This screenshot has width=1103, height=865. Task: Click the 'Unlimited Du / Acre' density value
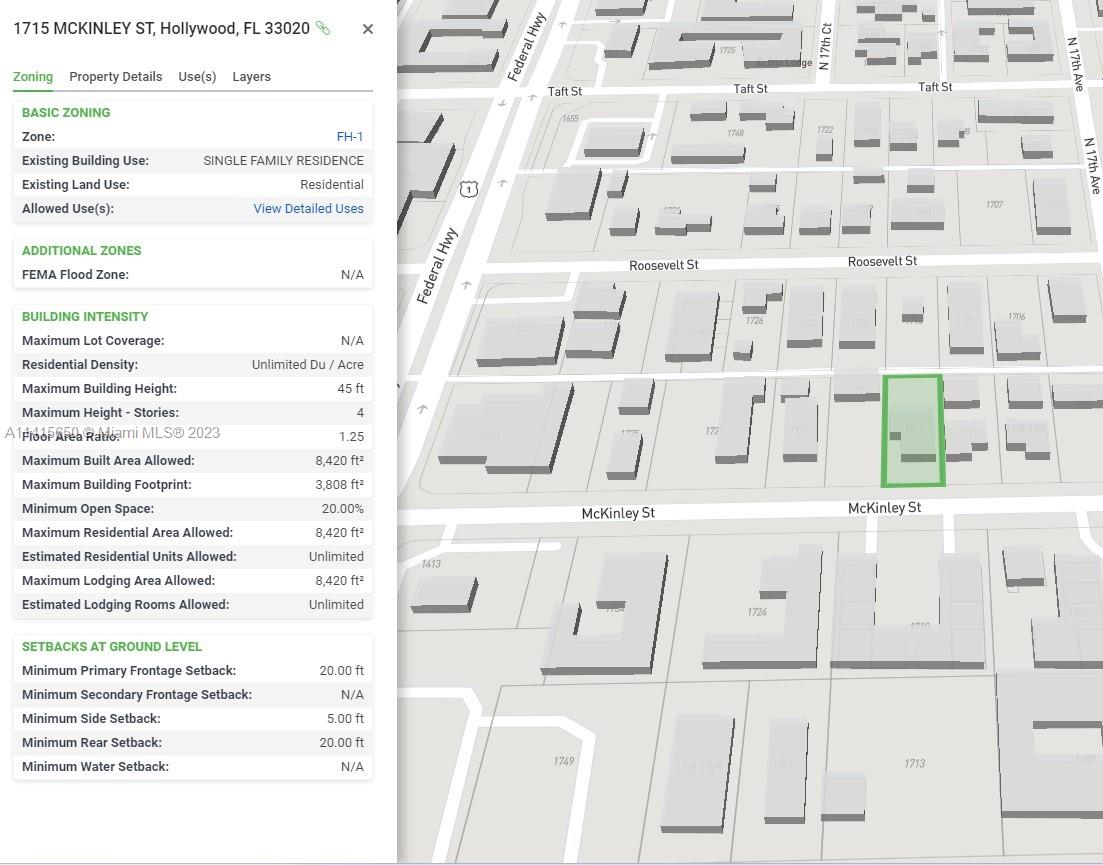point(307,364)
